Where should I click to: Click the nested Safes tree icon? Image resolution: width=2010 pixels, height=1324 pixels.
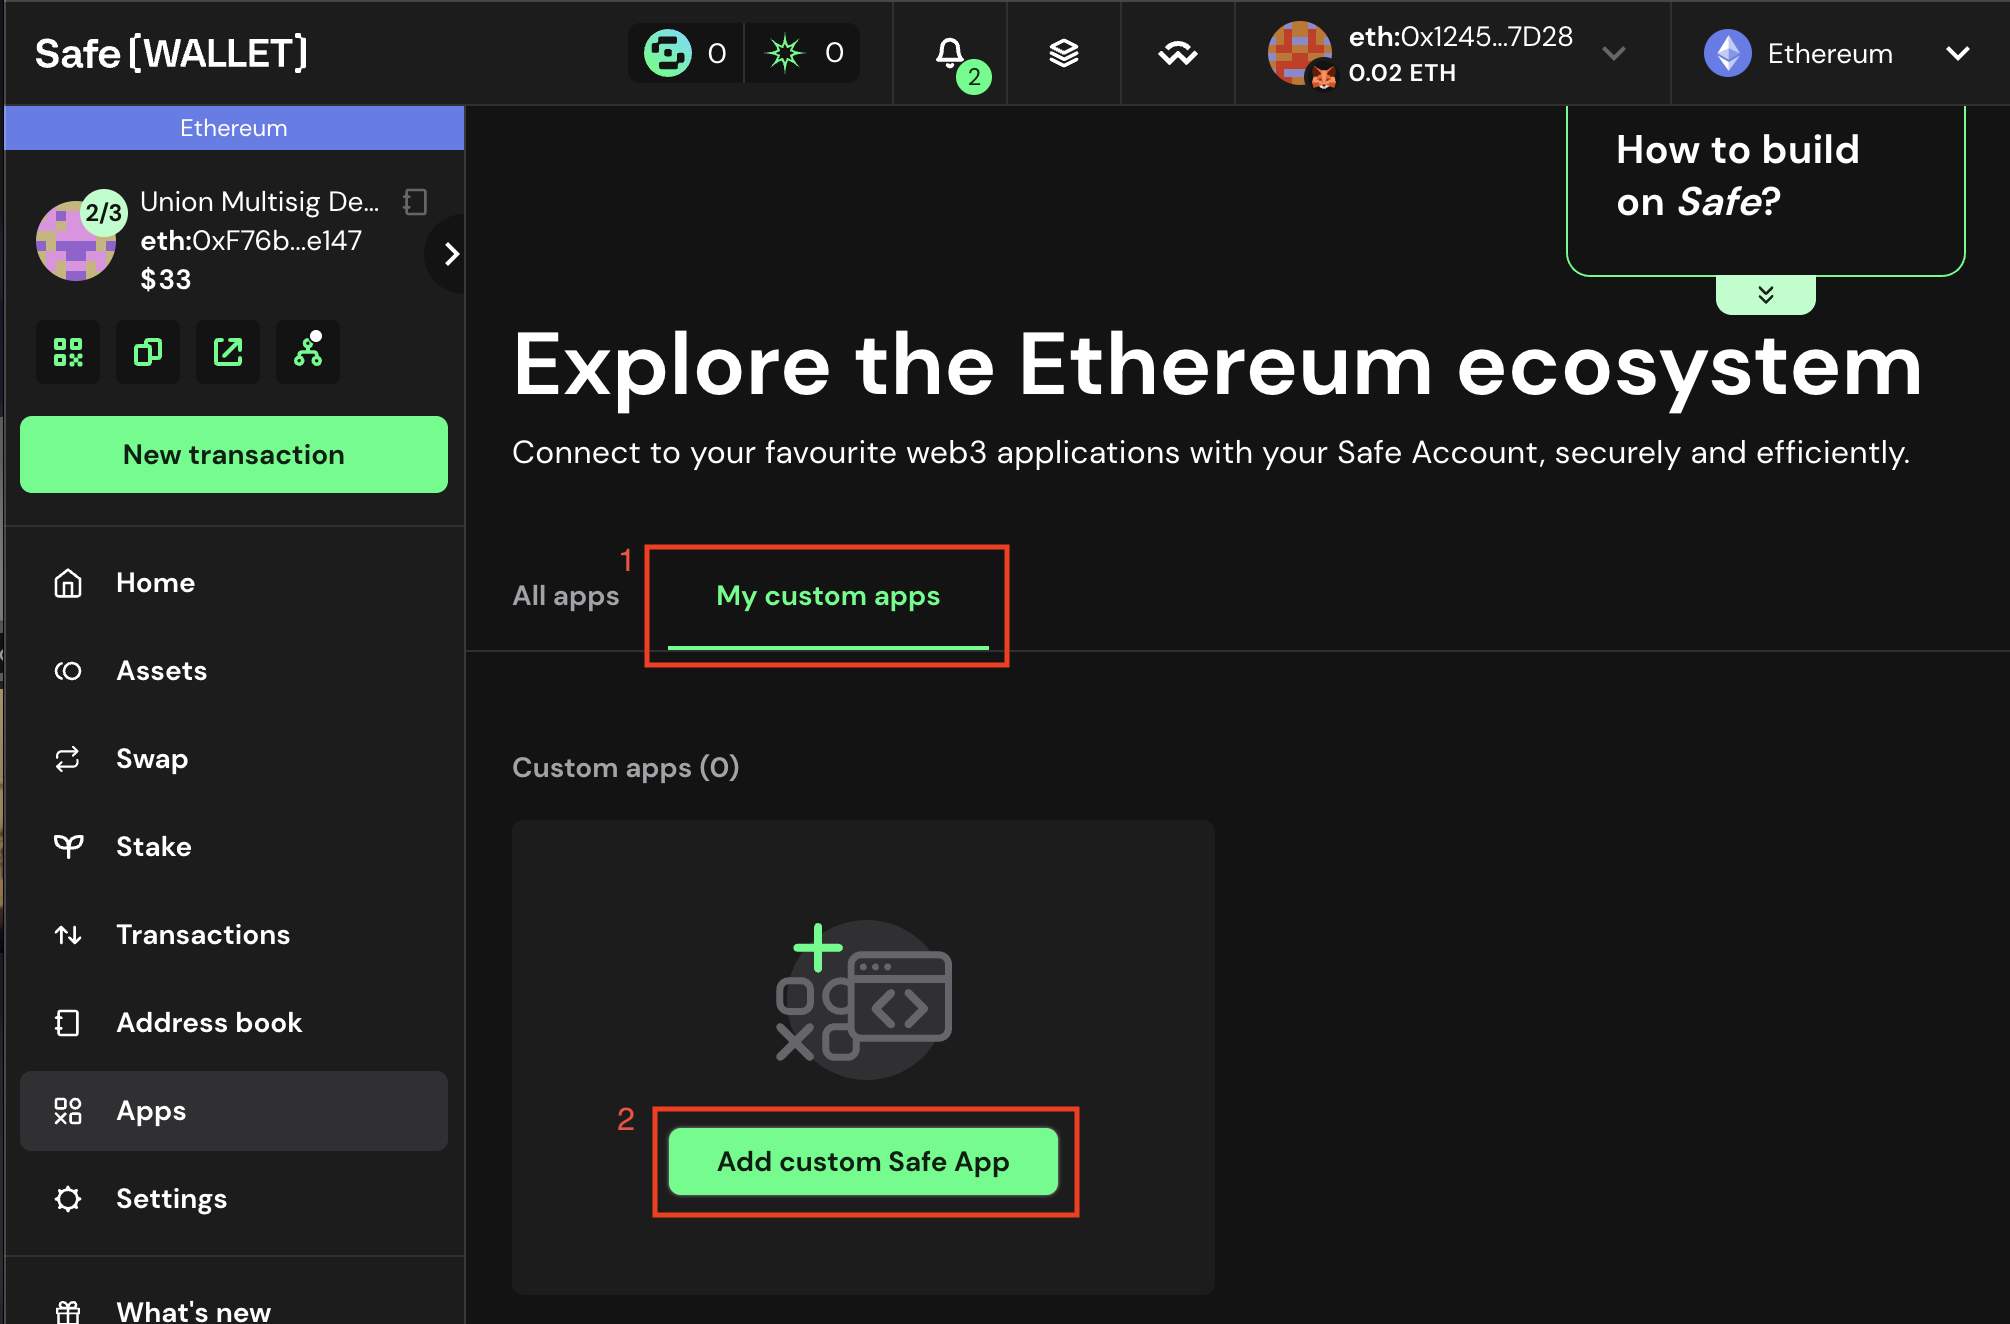coord(308,352)
